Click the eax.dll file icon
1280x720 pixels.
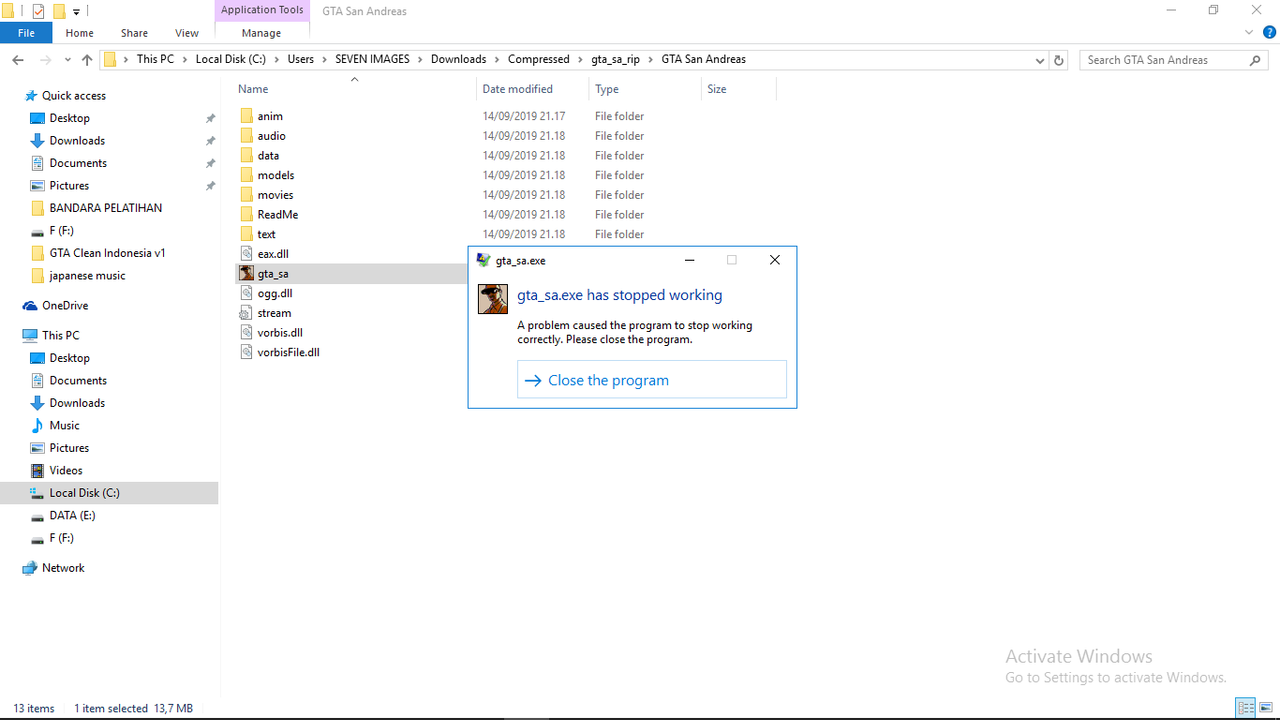pos(247,254)
